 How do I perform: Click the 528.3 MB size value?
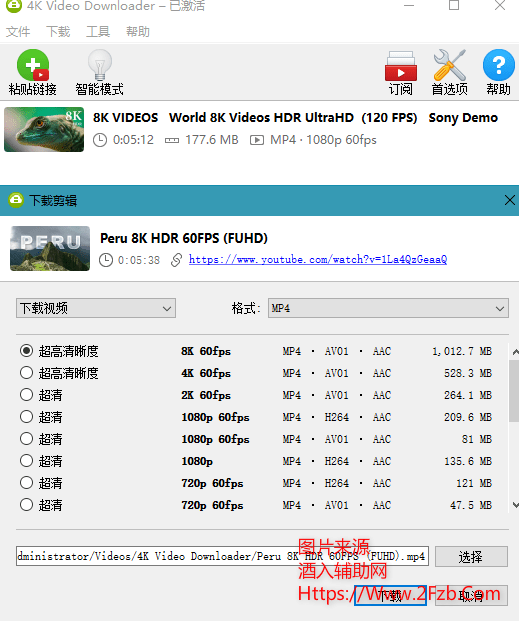[468, 373]
